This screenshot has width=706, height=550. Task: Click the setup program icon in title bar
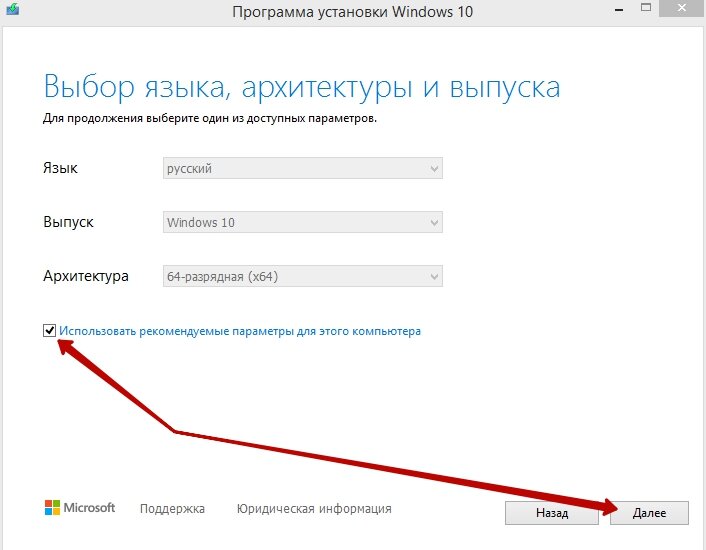(12, 9)
